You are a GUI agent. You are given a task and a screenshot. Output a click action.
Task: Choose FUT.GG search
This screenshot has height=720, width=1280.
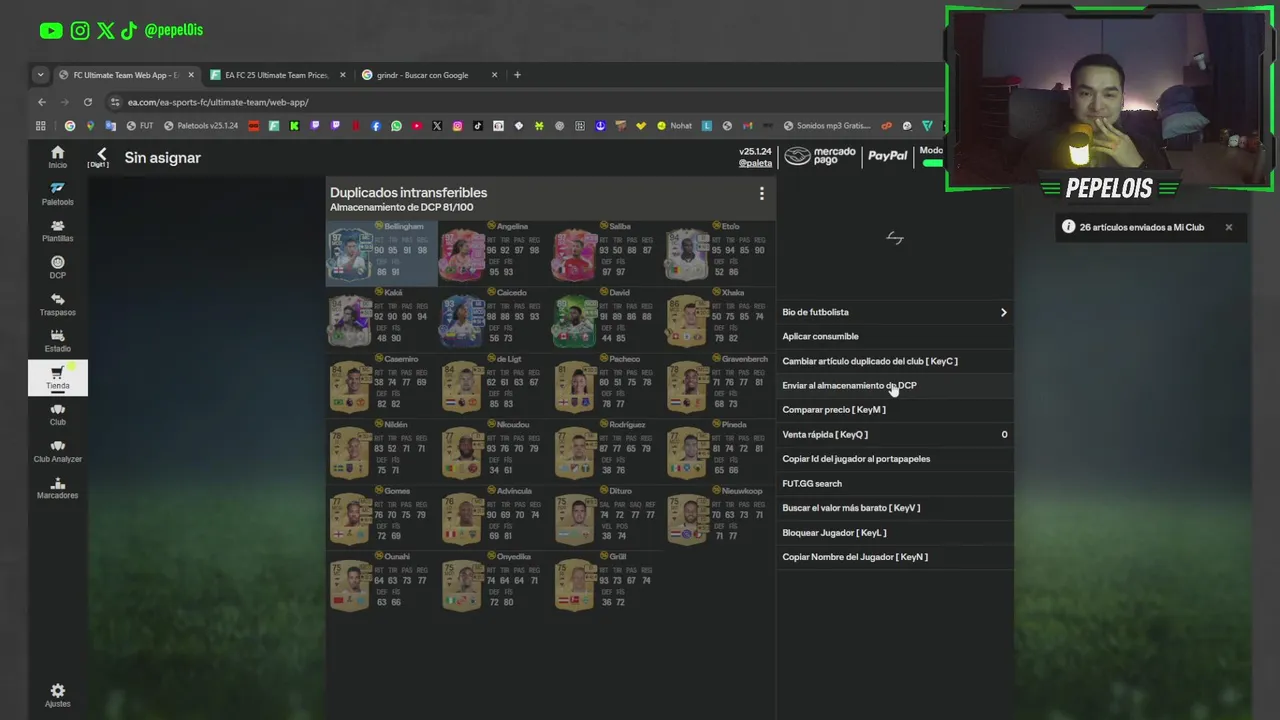(x=895, y=484)
